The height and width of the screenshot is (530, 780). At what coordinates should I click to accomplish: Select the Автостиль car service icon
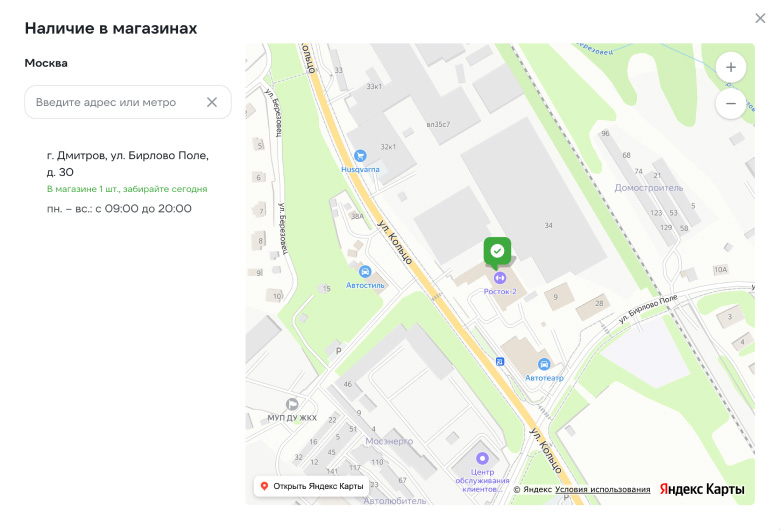(x=365, y=272)
